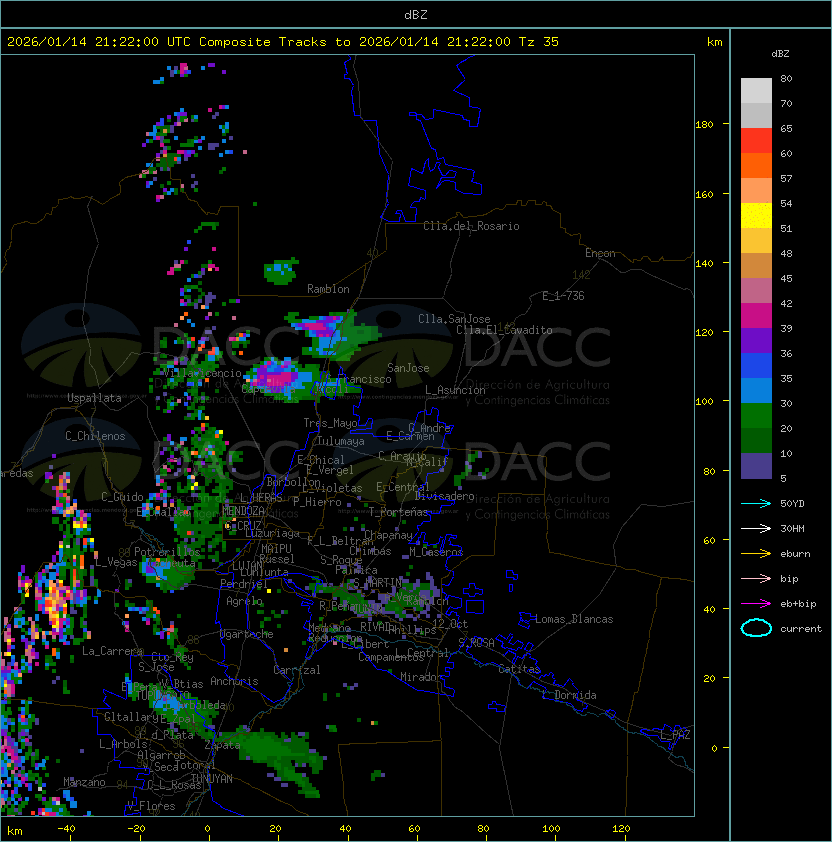Click the 'Zapata' map label
Image resolution: width=832 pixels, height=842 pixels.
point(222,745)
